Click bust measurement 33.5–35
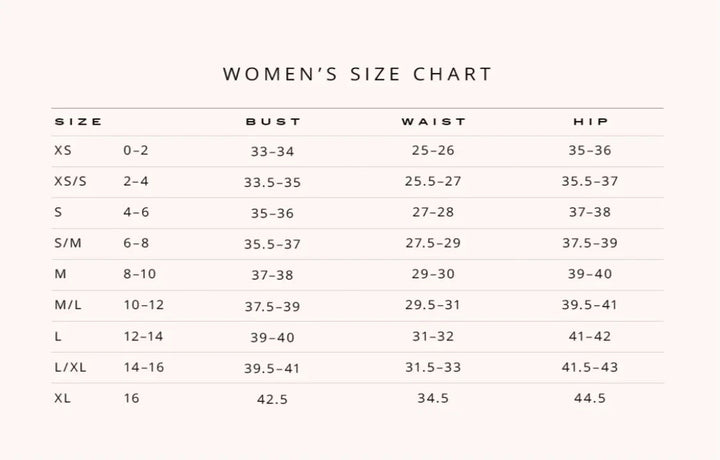This screenshot has width=720, height=460. [x=272, y=183]
